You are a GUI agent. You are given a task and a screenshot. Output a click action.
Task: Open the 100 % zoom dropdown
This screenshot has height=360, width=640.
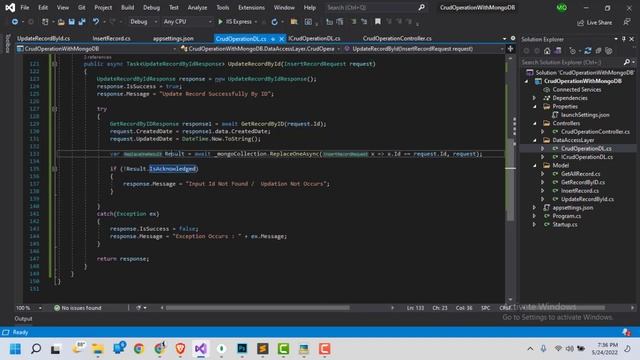(29, 308)
